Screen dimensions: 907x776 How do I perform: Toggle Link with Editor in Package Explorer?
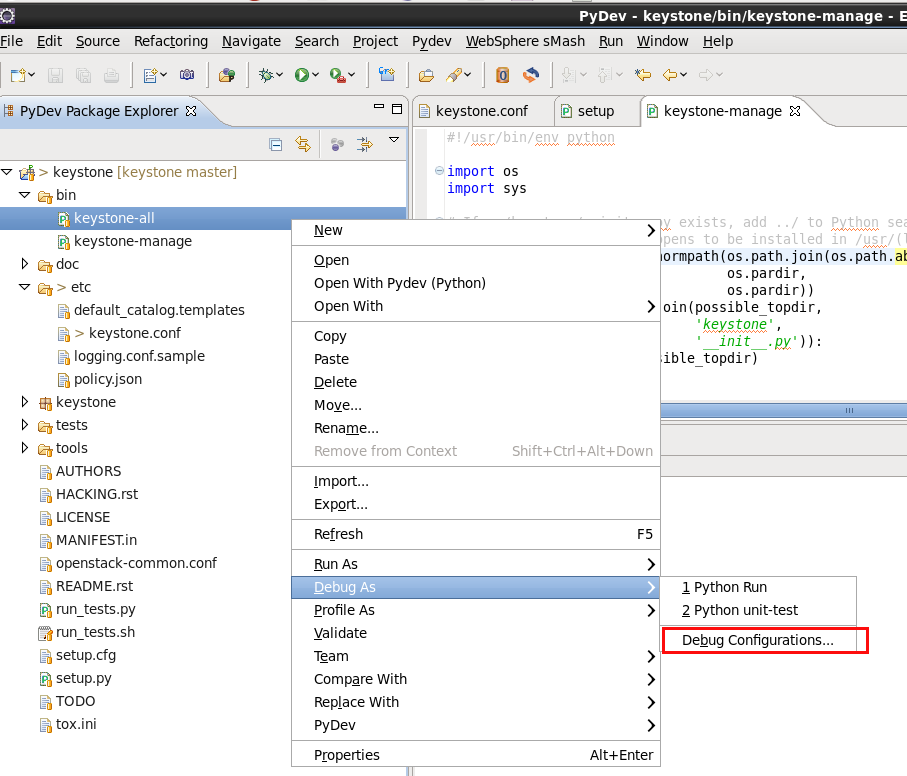click(303, 144)
